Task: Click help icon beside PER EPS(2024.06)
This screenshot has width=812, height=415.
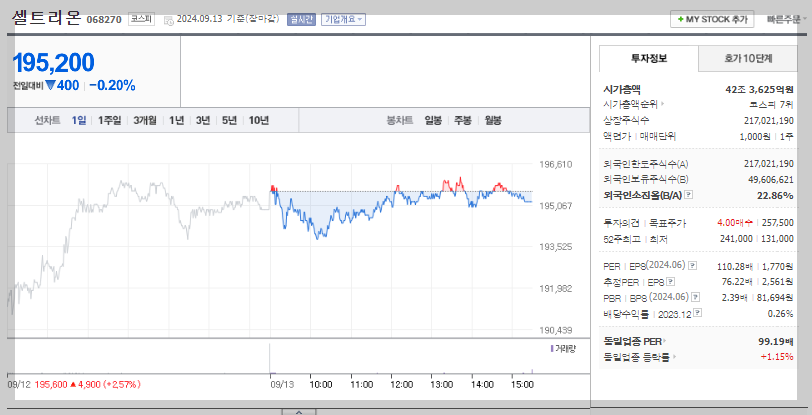Action: [692, 266]
